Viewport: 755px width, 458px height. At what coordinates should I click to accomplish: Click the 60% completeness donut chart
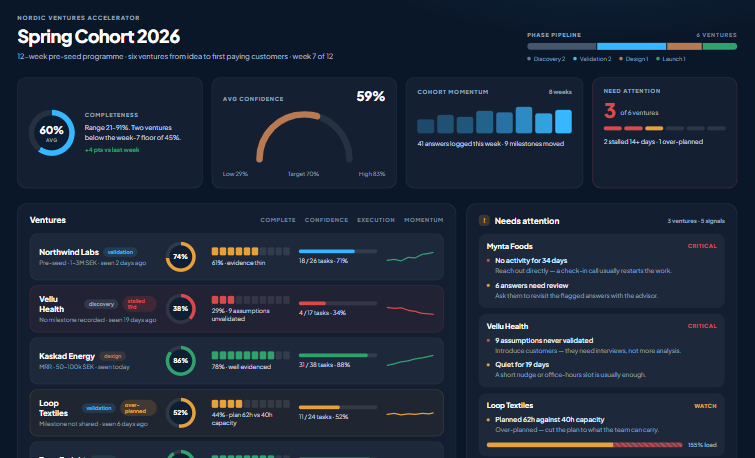[x=52, y=133]
